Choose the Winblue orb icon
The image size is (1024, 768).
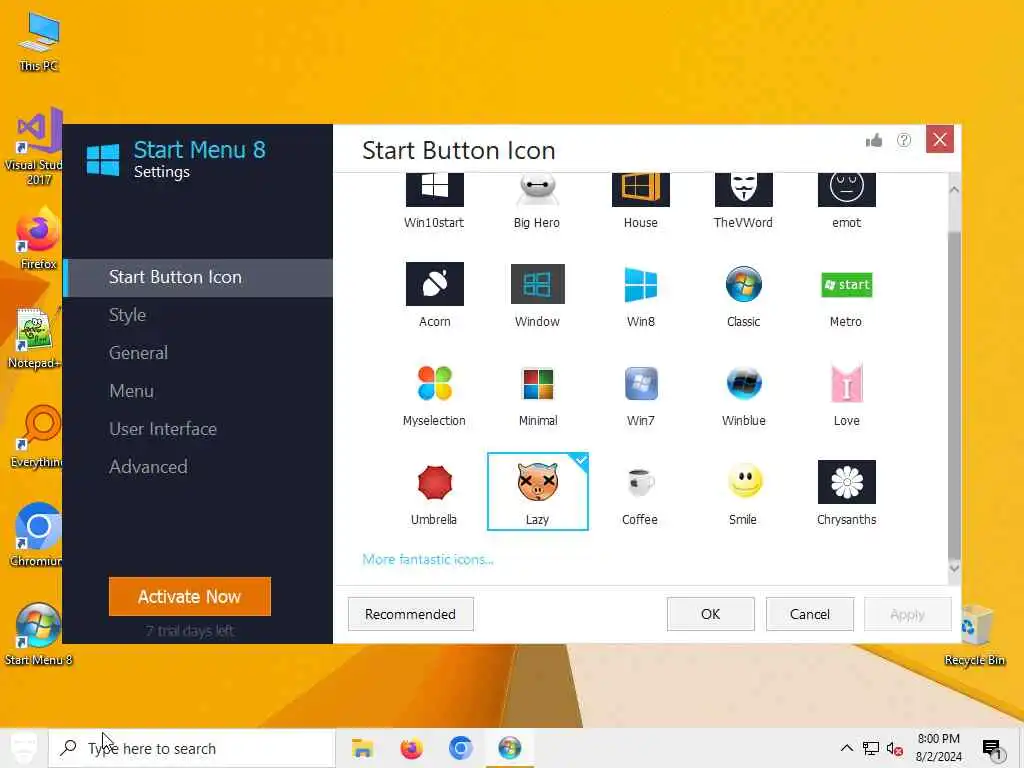coord(744,383)
